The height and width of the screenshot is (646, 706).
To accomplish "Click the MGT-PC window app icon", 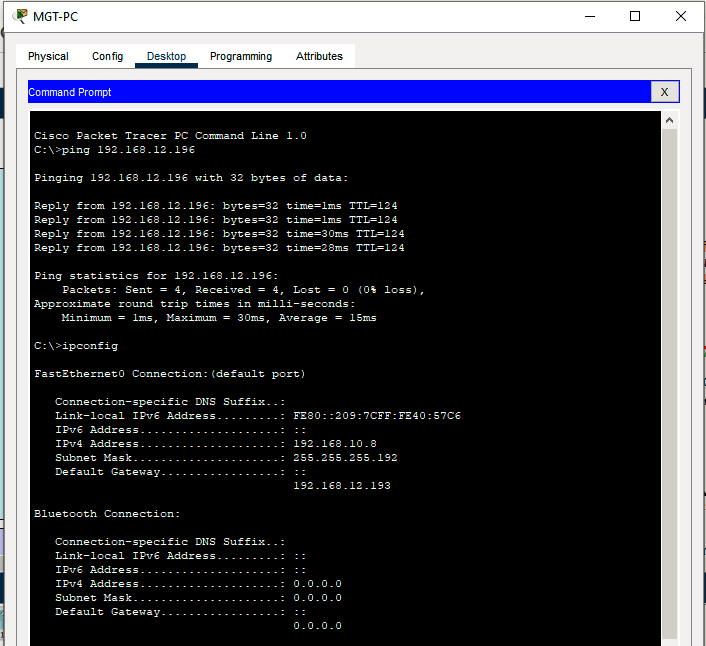I will click(x=20, y=16).
